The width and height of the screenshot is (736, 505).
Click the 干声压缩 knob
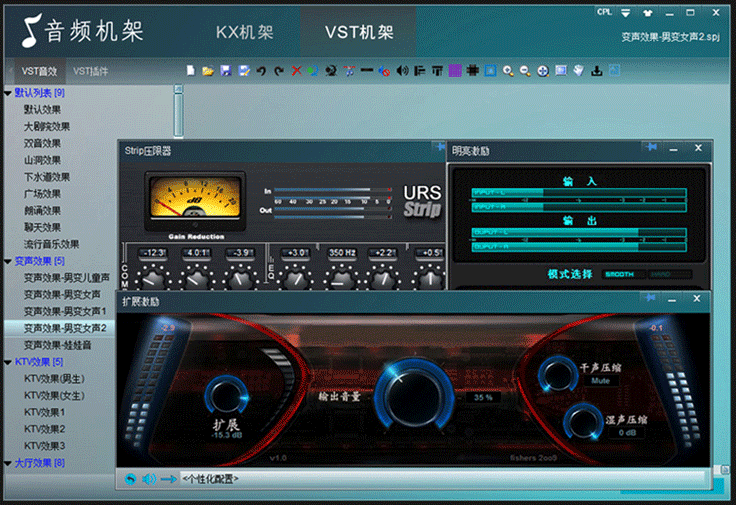tap(558, 375)
